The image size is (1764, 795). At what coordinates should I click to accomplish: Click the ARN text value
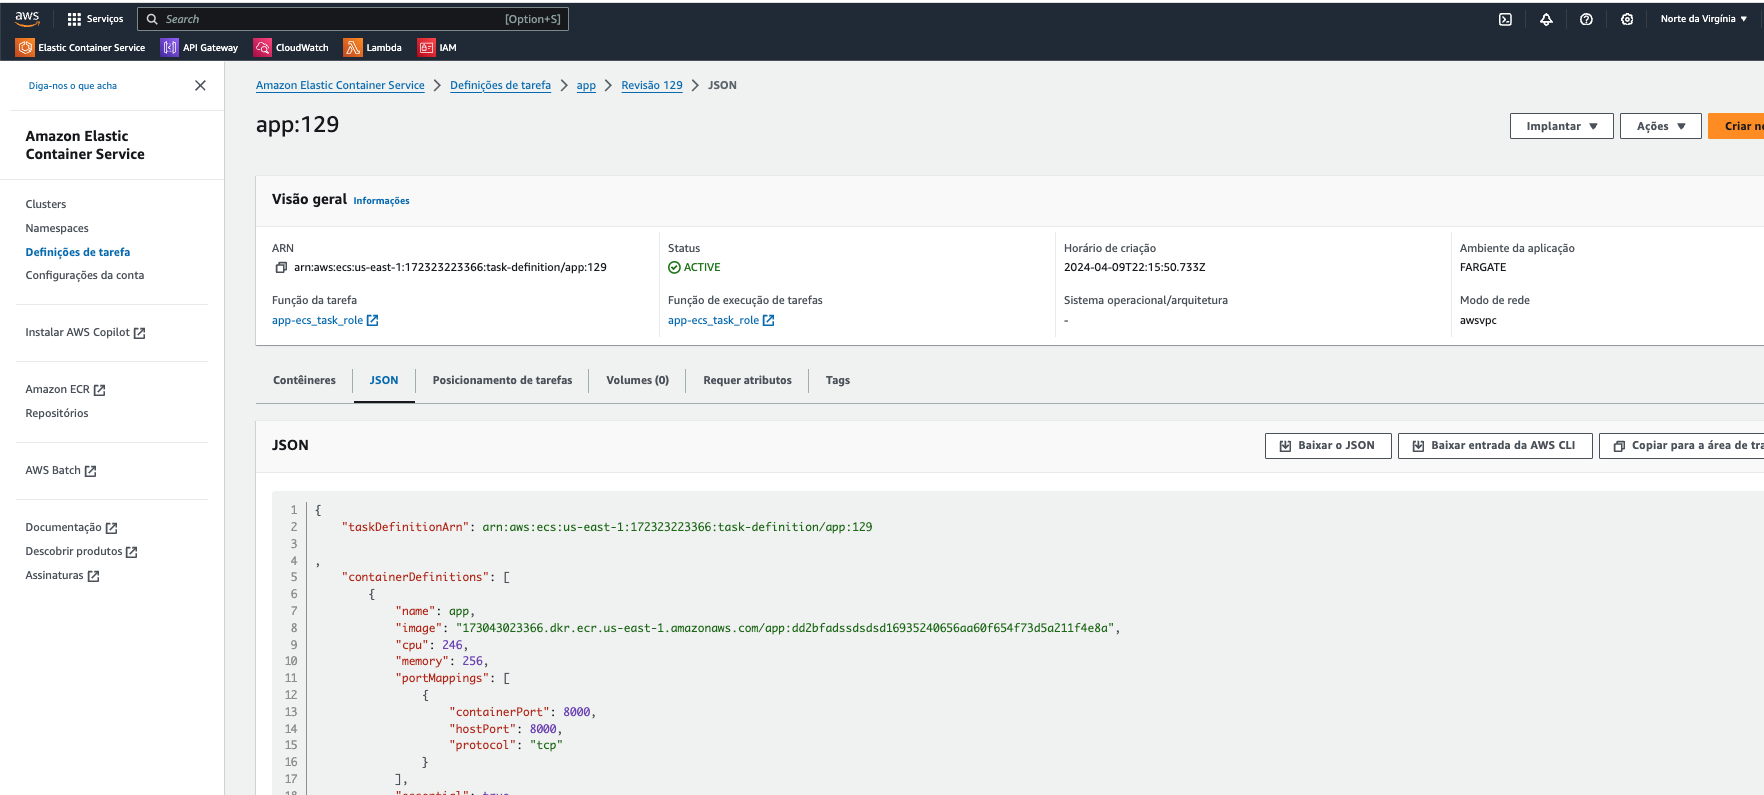coord(450,267)
